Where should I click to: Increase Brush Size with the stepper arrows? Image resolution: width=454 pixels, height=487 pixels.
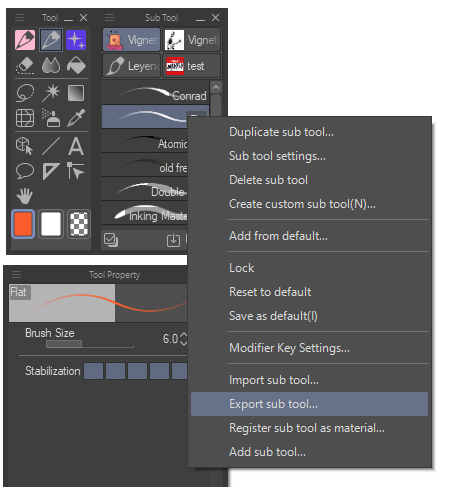pos(184,335)
